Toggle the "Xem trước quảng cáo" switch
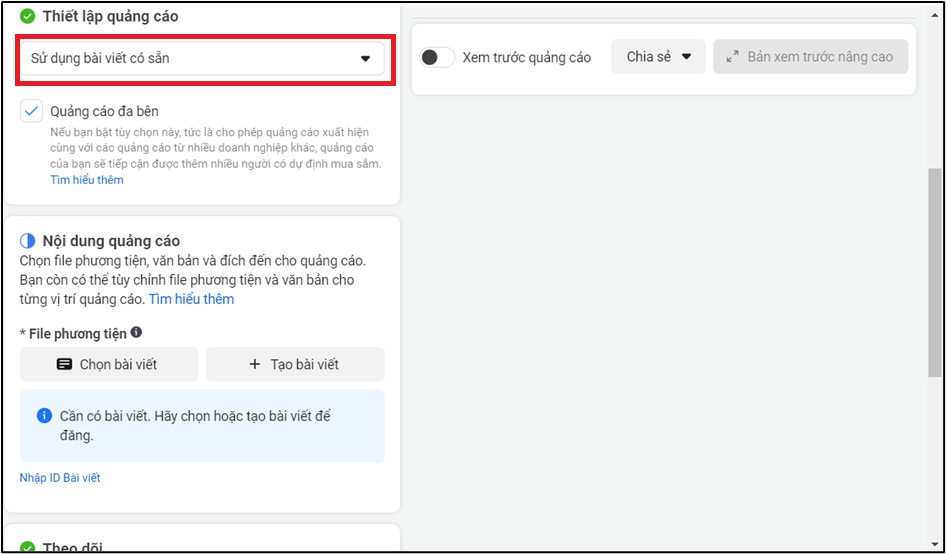Image resolution: width=946 pixels, height=554 pixels. coord(437,57)
